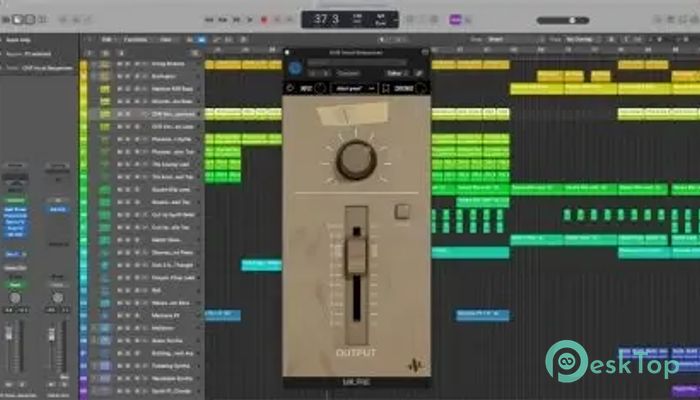This screenshot has height=400, width=700.
Task: Click the large rotary knob on plugin
Action: pos(353,158)
